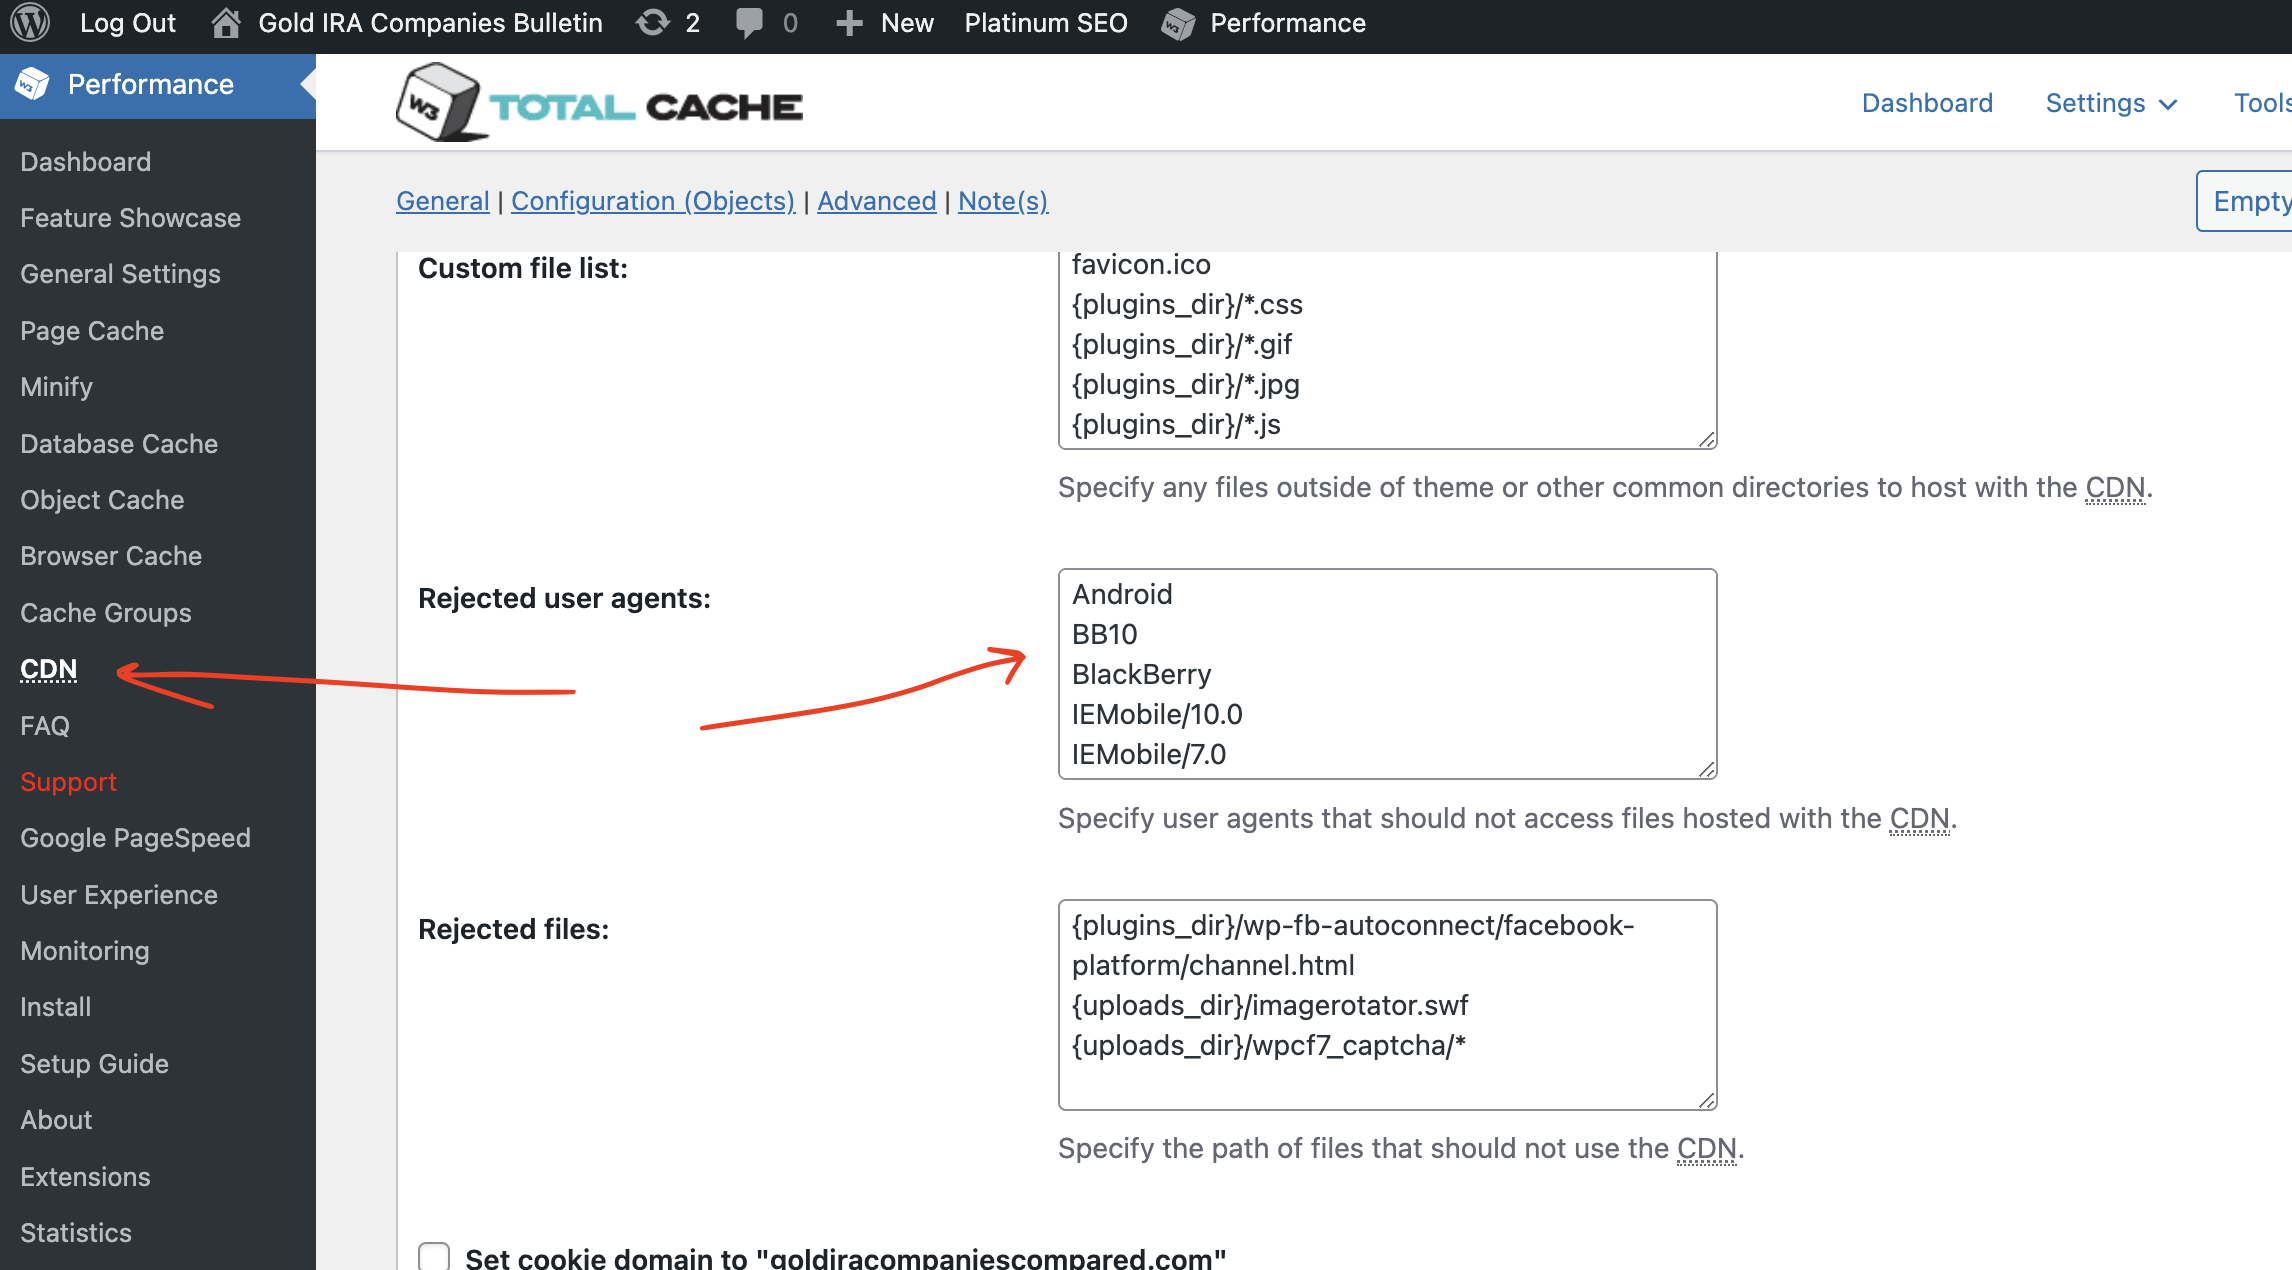2292x1270 pixels.
Task: Click the plus New icon
Action: [848, 22]
